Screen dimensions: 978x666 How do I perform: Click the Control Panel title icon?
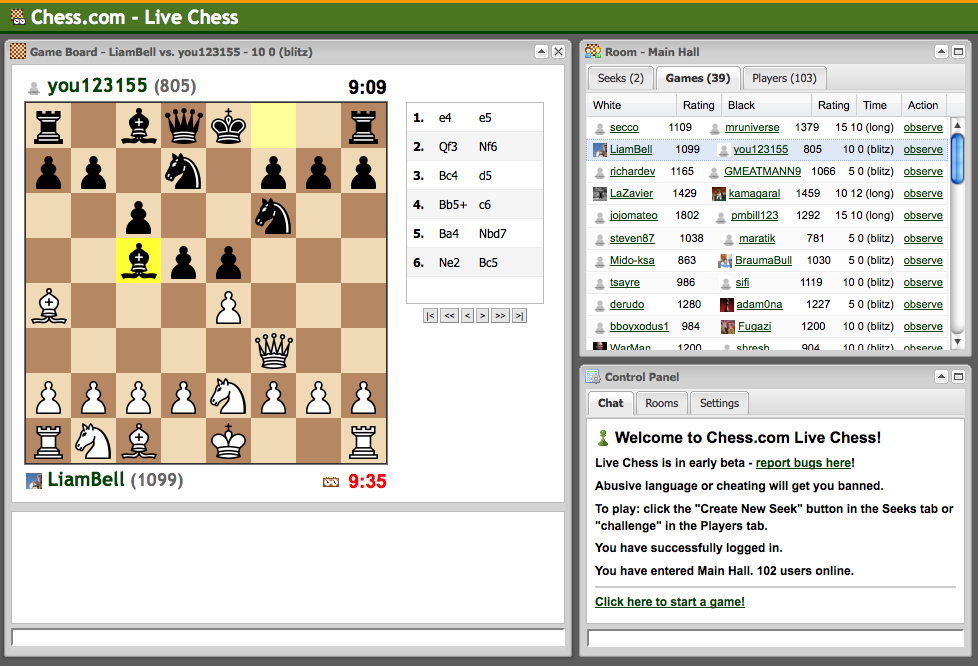point(593,377)
